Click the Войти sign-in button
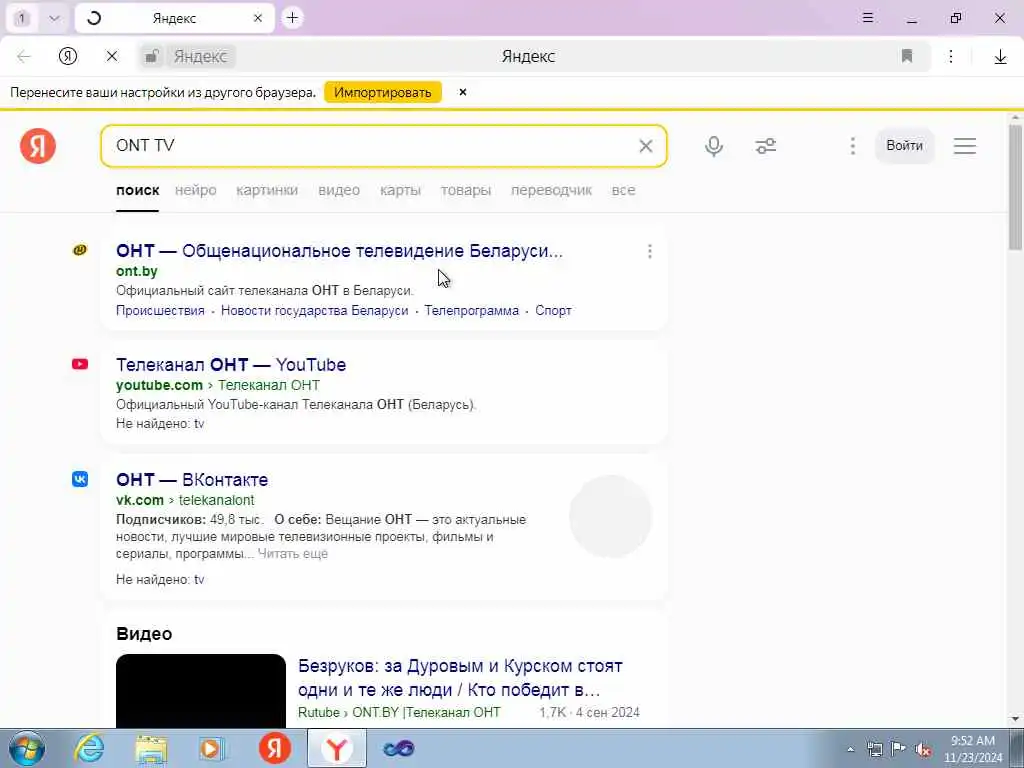Screen dimensions: 1024x768 (904, 146)
